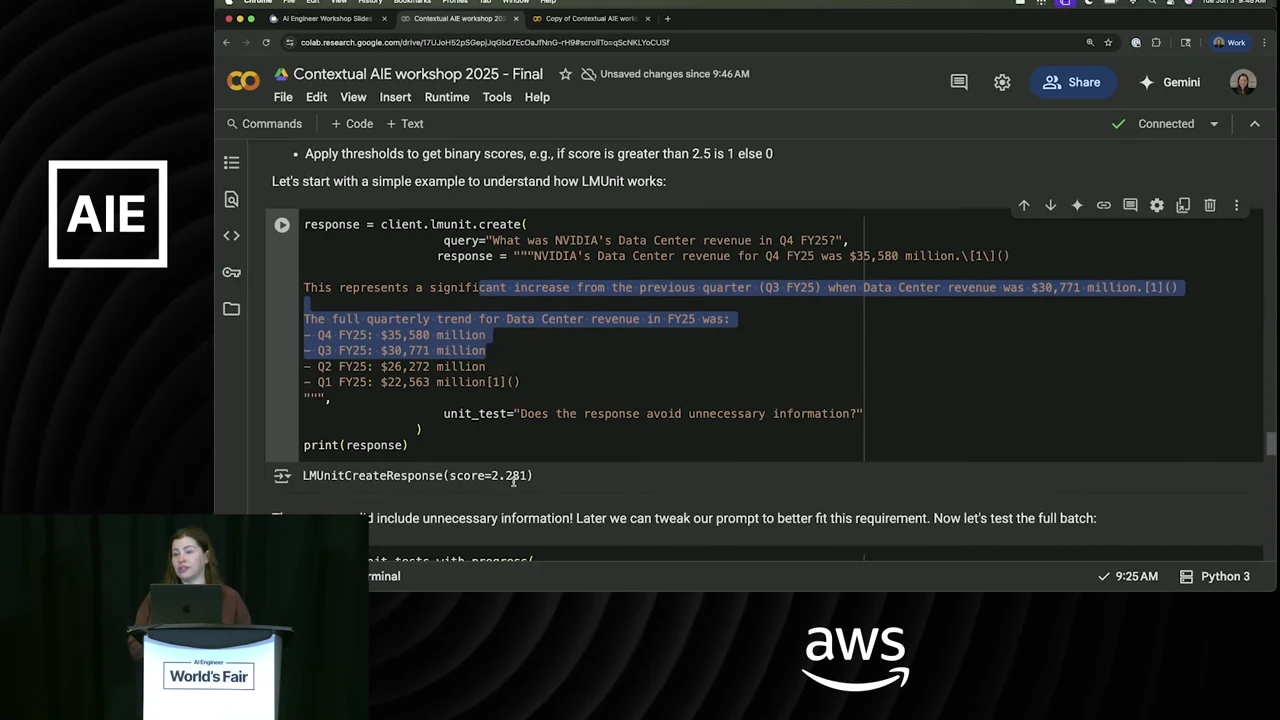This screenshot has height=720, width=1280.
Task: Open a new browser tab
Action: (668, 18)
